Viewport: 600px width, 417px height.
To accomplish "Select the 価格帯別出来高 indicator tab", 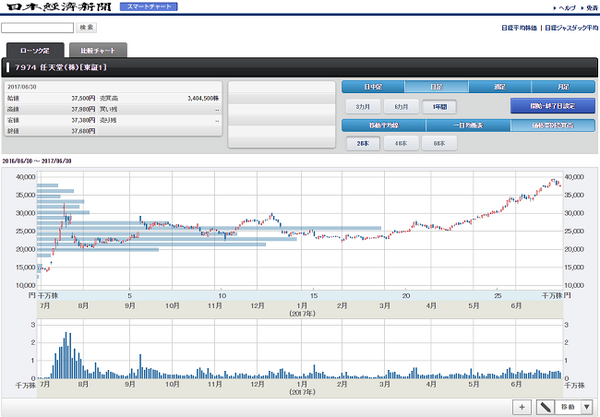I will click(x=553, y=125).
